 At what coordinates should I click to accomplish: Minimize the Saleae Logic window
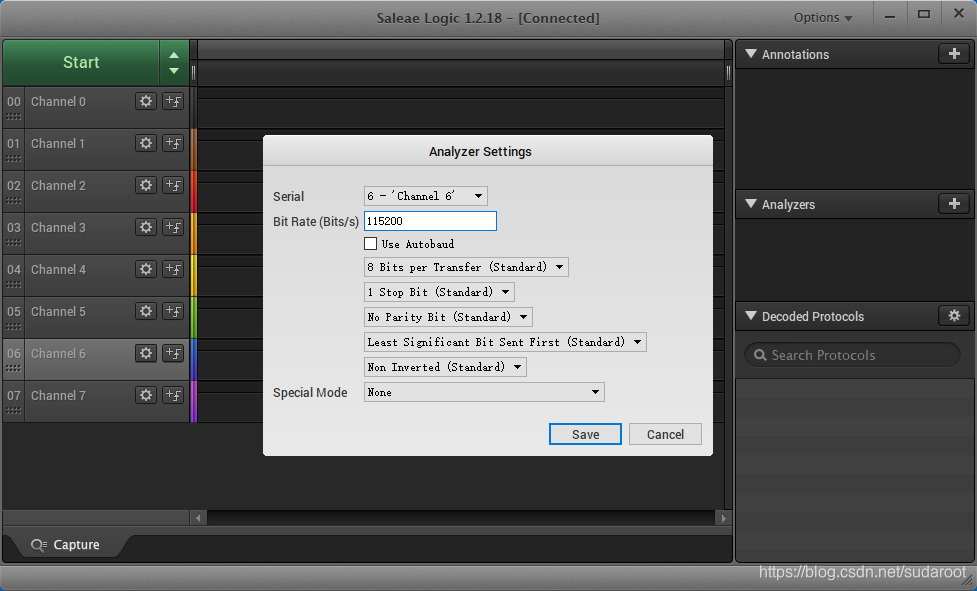coord(890,17)
